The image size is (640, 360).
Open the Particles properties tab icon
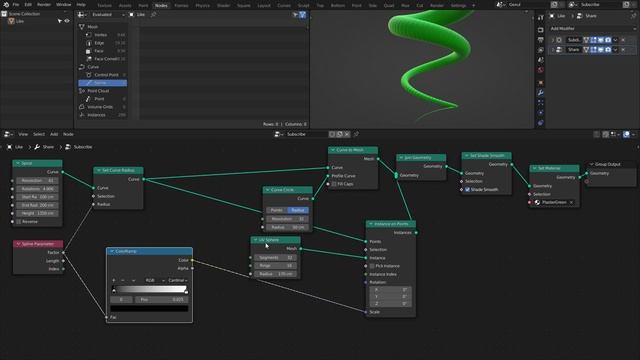tap(540, 102)
